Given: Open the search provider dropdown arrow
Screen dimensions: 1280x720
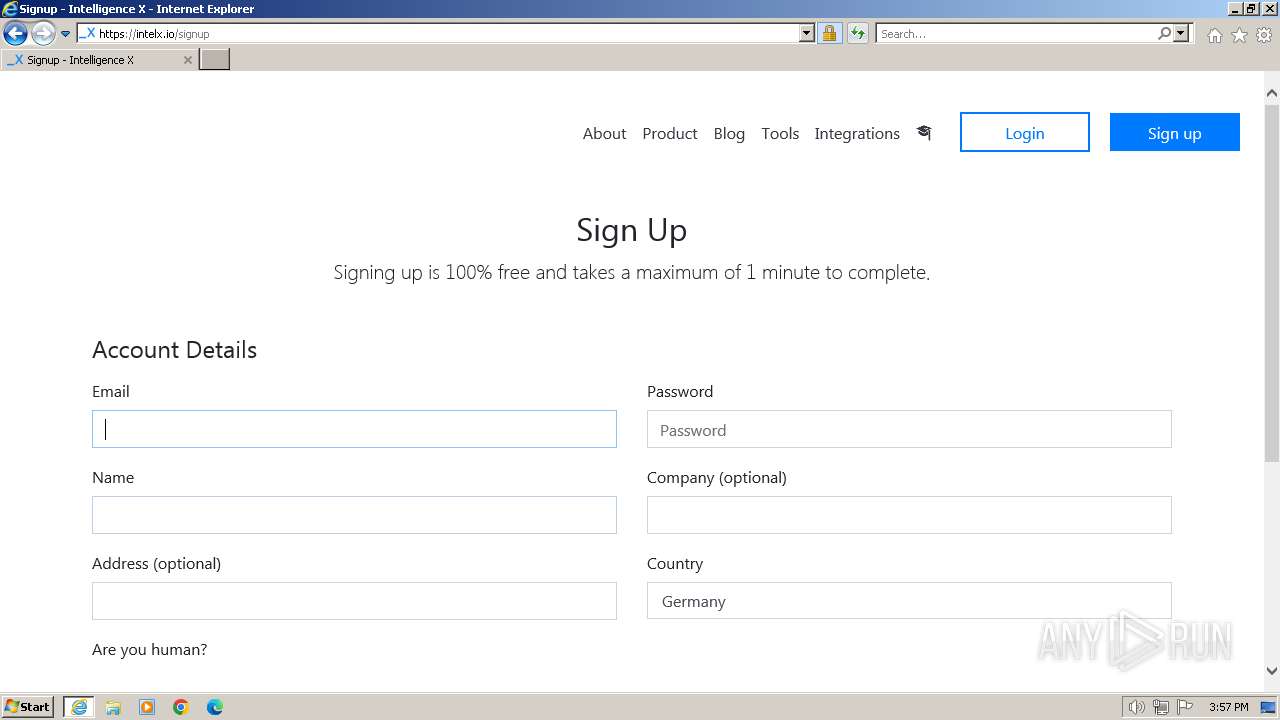Looking at the screenshot, I should coord(1181,33).
